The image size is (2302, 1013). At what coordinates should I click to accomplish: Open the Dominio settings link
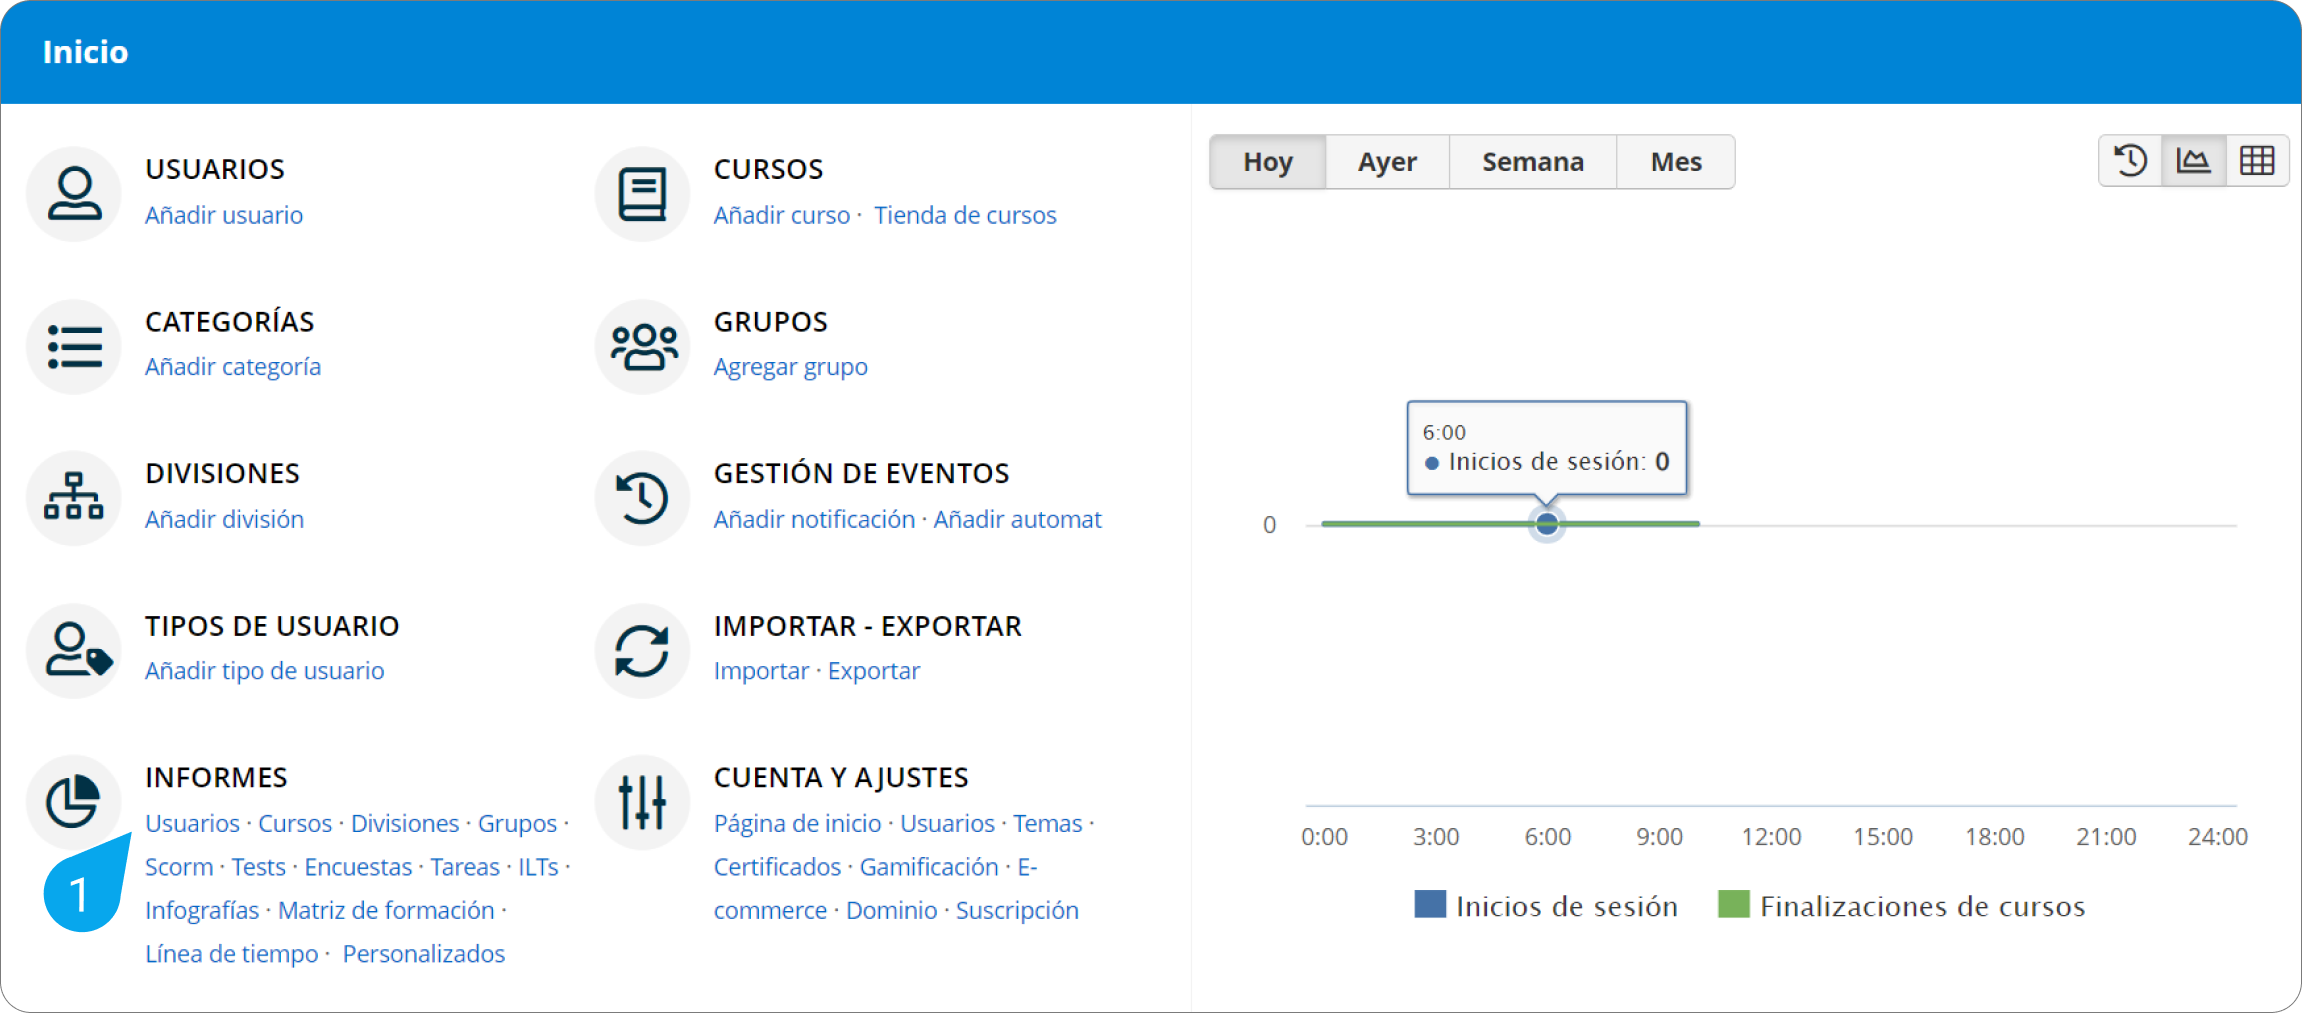click(x=891, y=911)
